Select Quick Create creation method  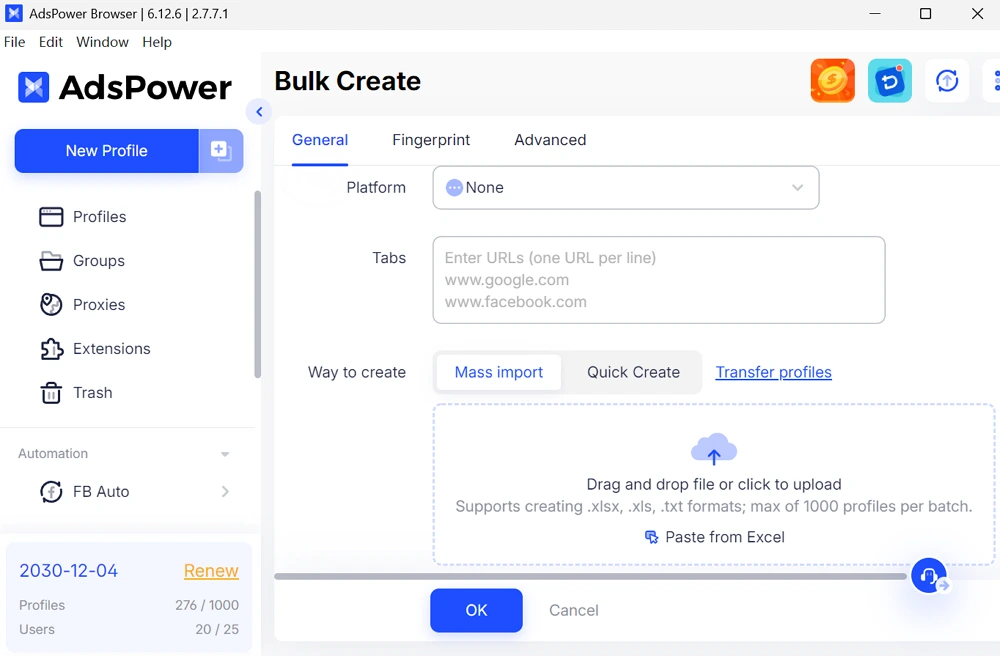click(x=633, y=372)
